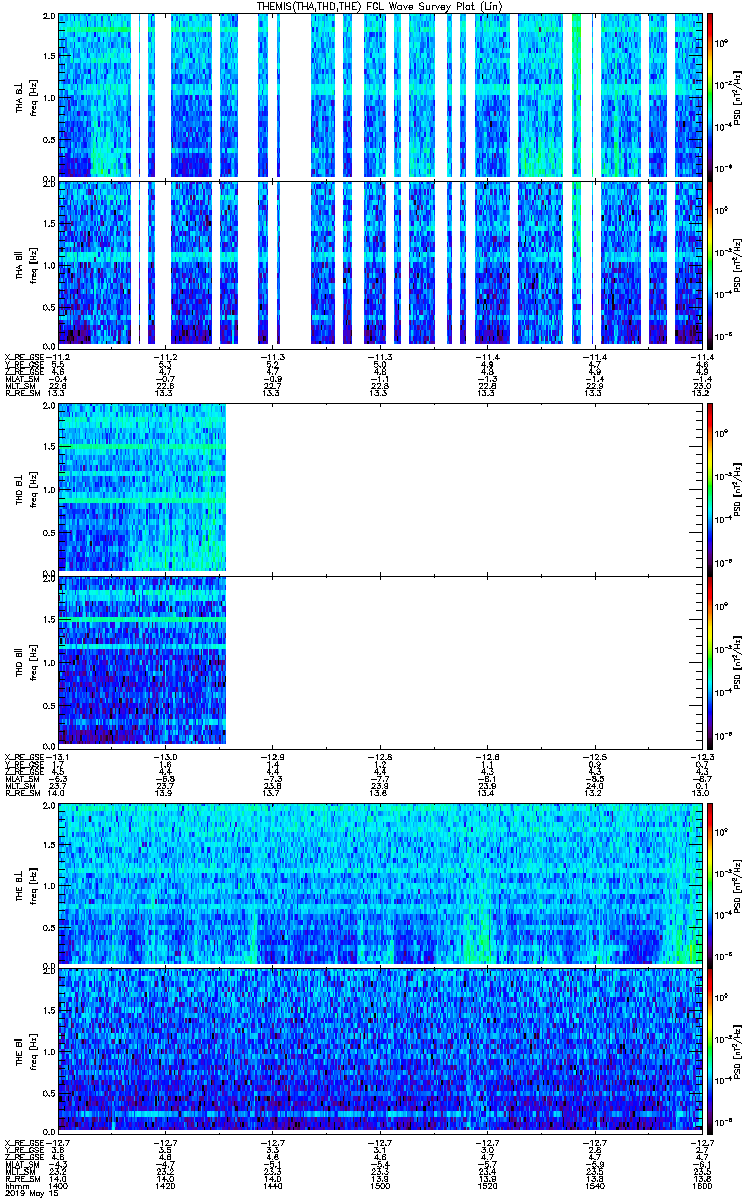Click the plot title THEMIS FGL Wave Survey Plot
750x1200 pixels.
pyautogui.click(x=380, y=6)
